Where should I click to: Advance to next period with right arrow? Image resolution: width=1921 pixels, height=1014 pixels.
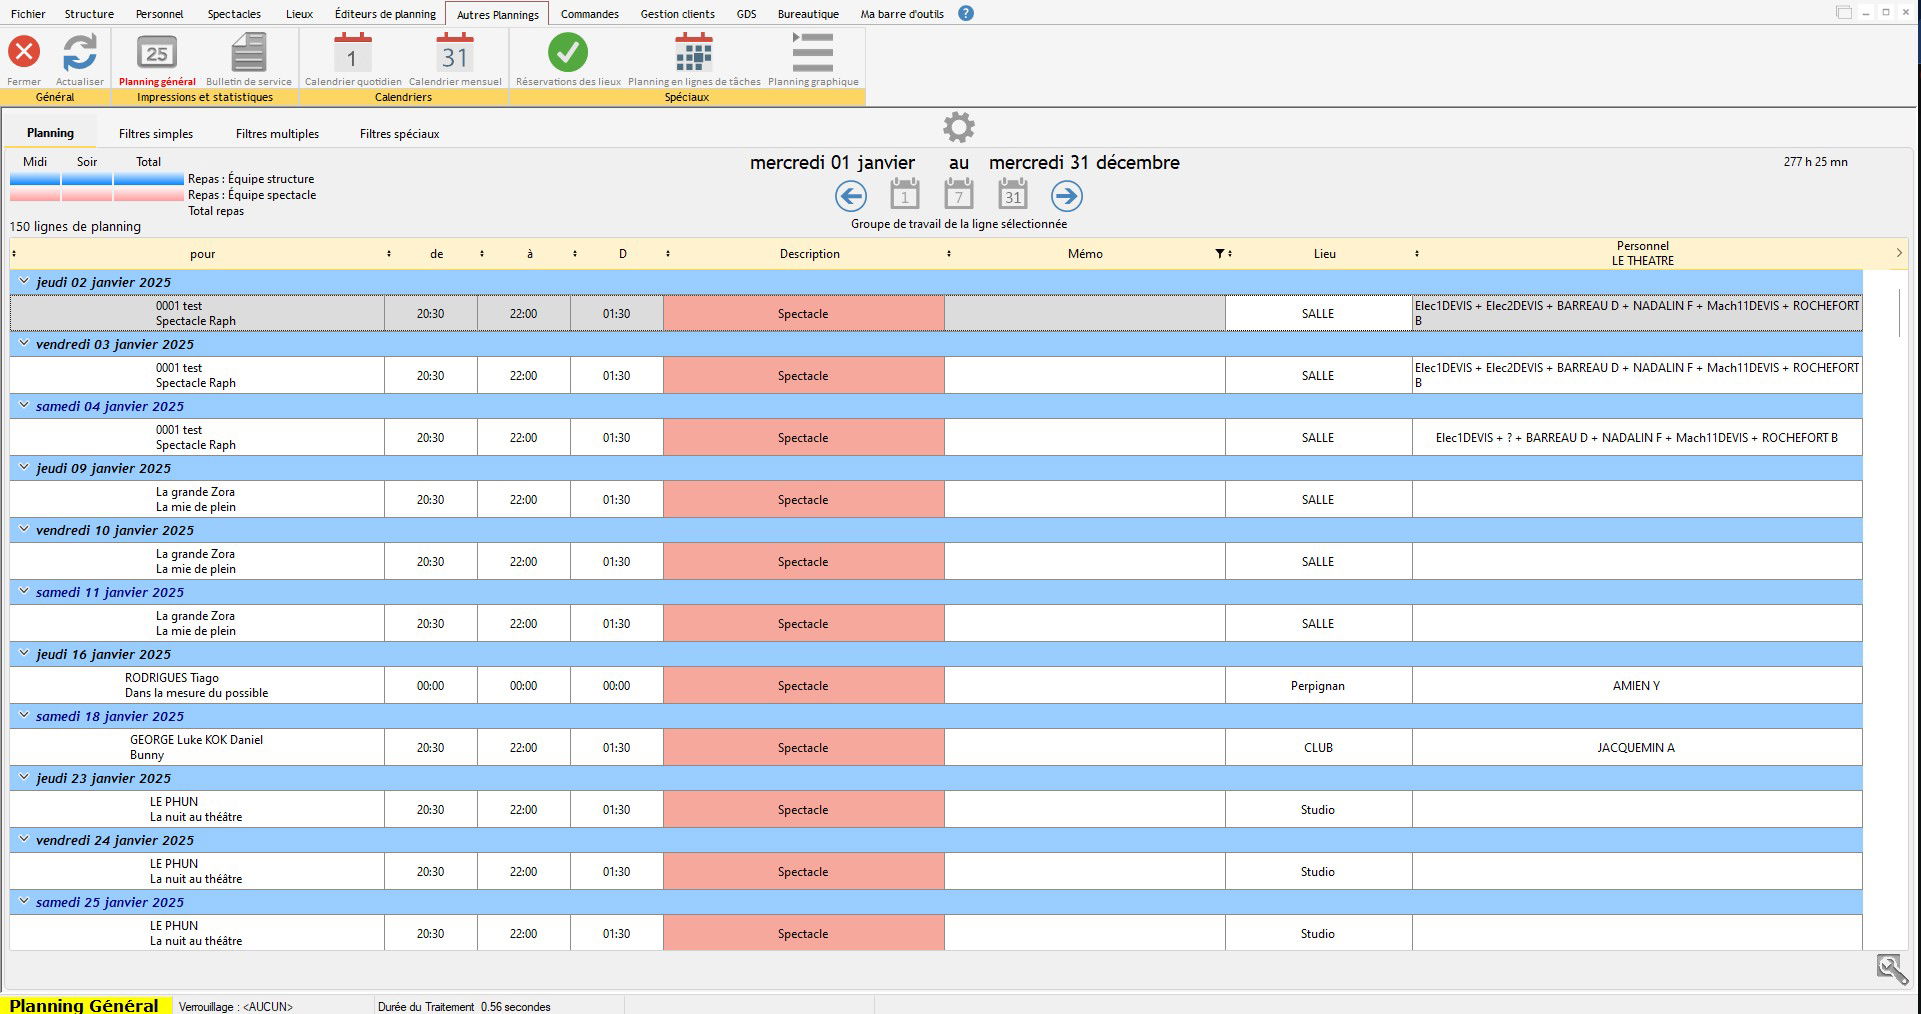coord(1067,196)
